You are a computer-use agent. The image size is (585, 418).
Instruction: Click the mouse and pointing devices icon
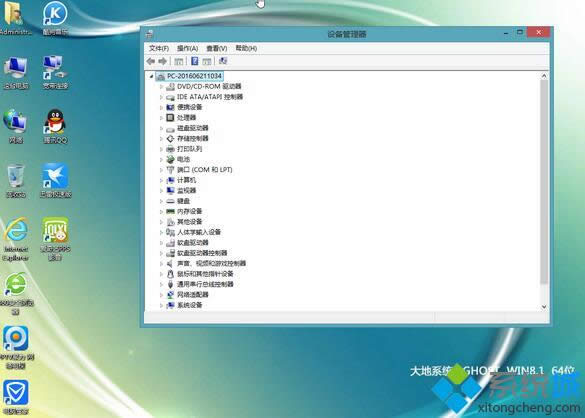tap(170, 274)
